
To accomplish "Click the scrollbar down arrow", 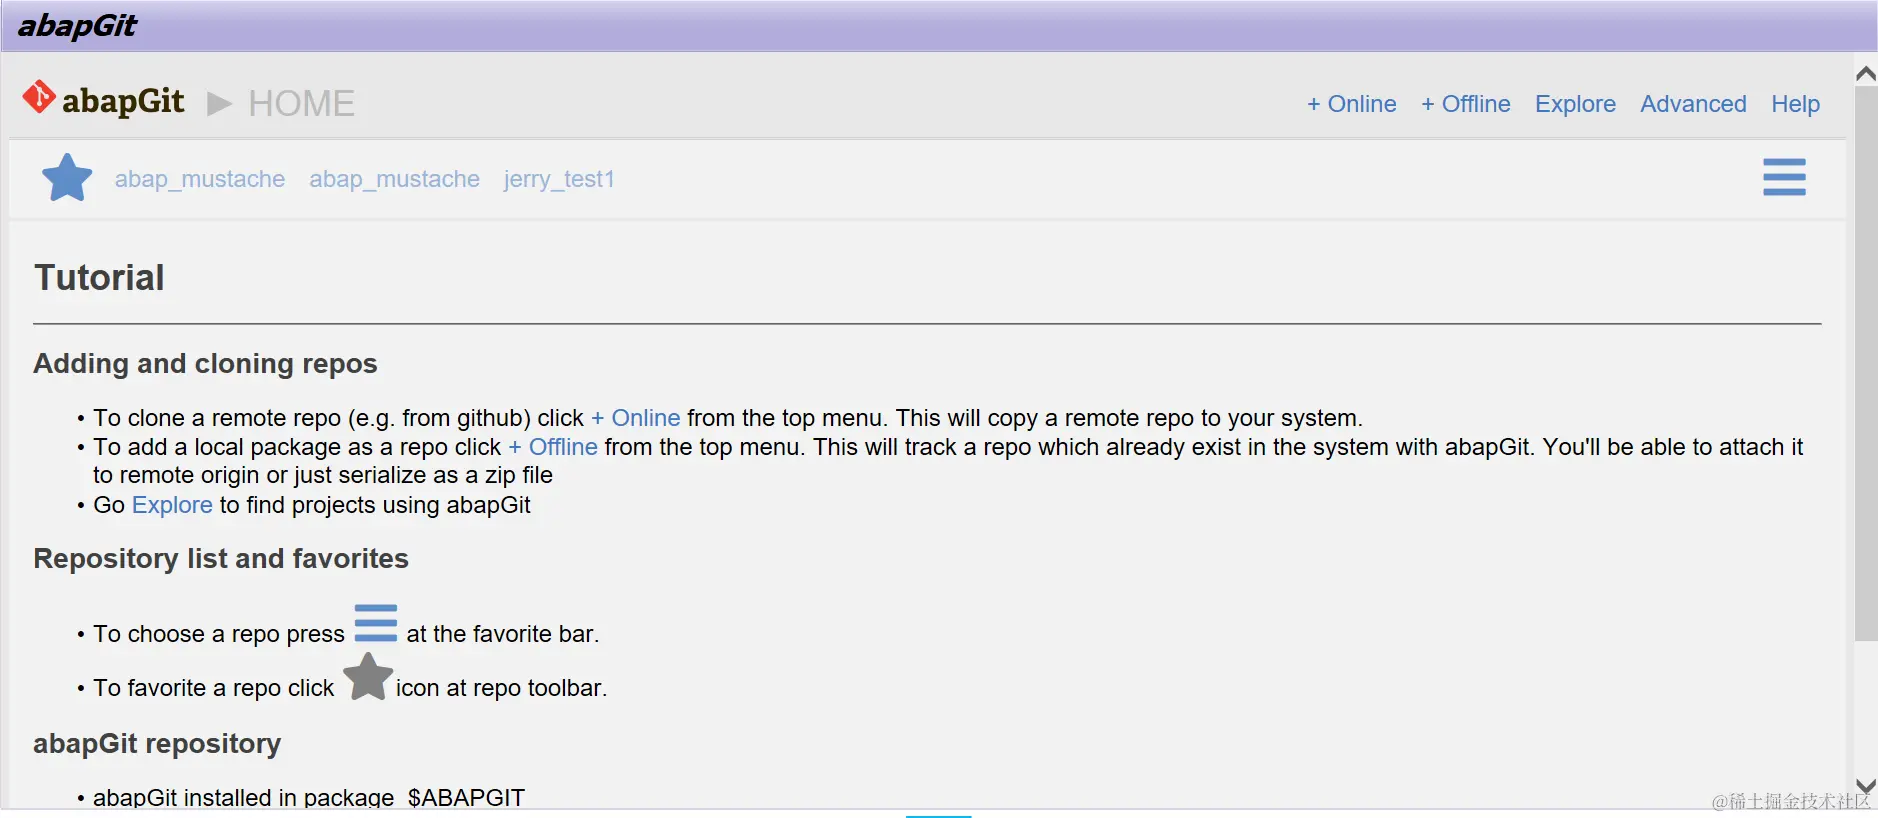I will tap(1865, 786).
